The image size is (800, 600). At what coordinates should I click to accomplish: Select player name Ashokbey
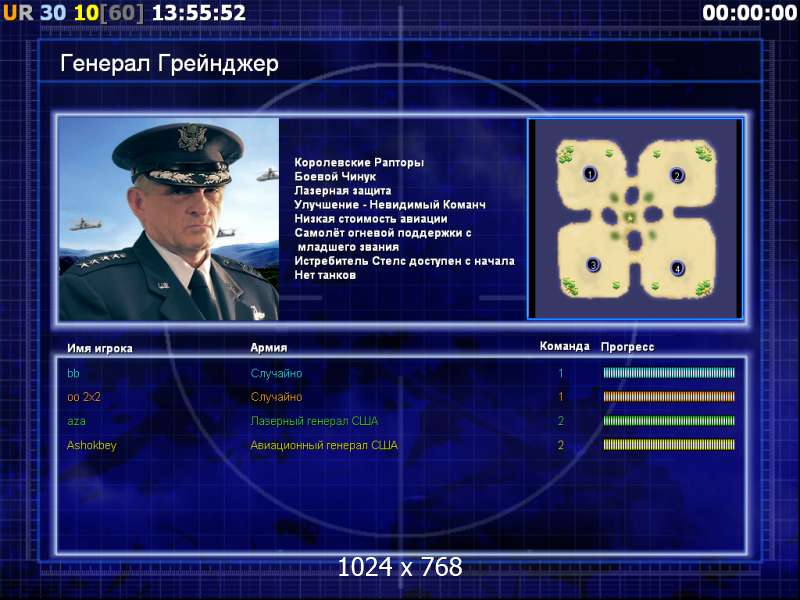coord(92,445)
